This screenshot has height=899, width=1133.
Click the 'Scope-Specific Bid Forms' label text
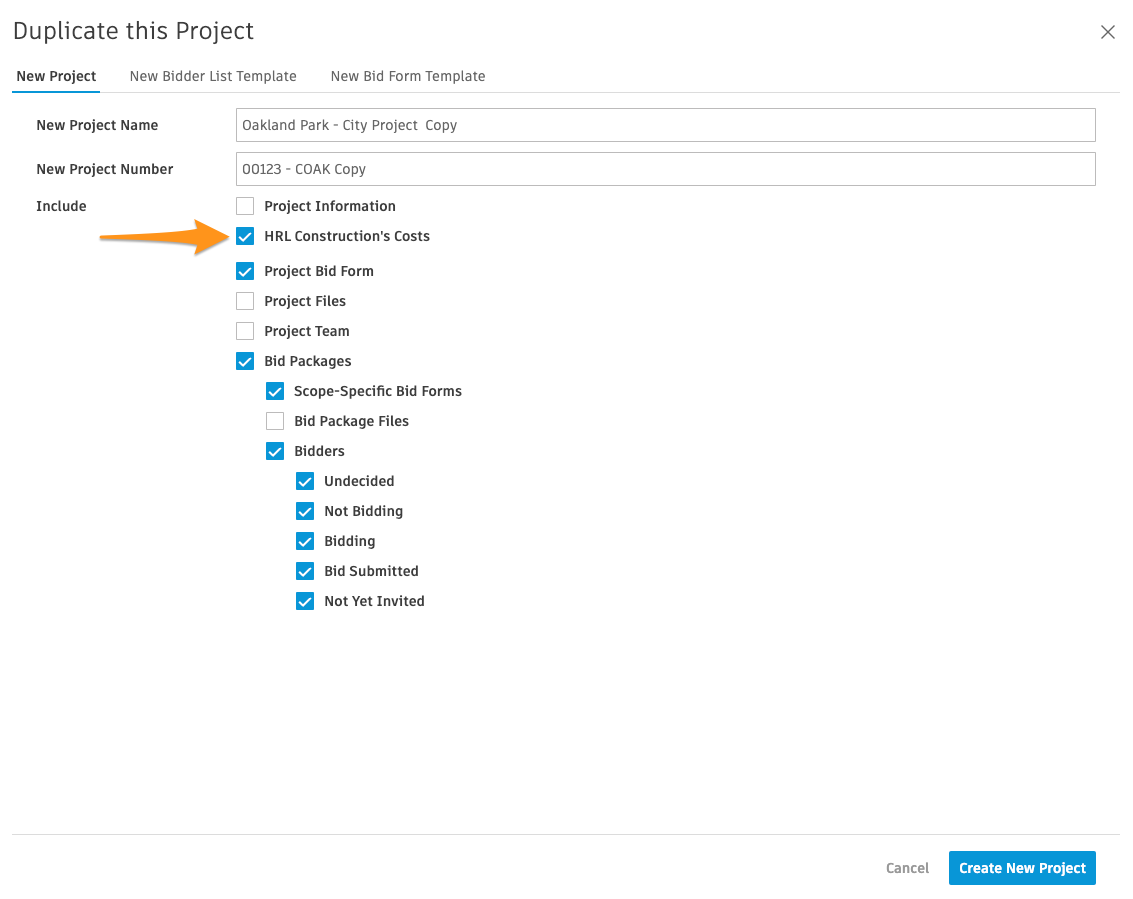[x=378, y=391]
